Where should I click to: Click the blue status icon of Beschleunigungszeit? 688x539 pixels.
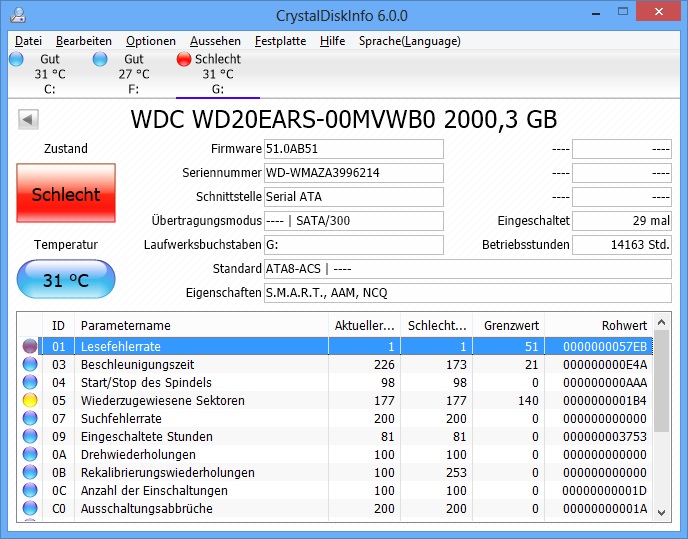click(x=30, y=364)
